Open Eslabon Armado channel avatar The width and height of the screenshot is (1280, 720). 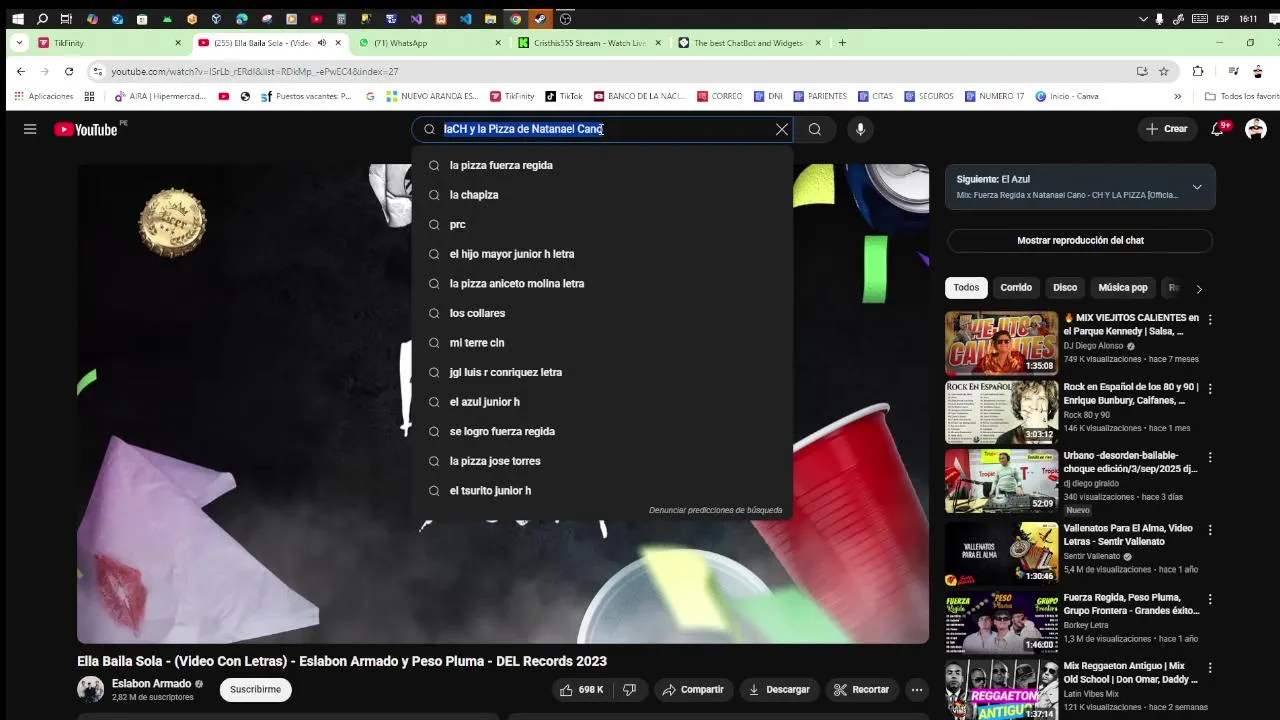pyautogui.click(x=91, y=689)
